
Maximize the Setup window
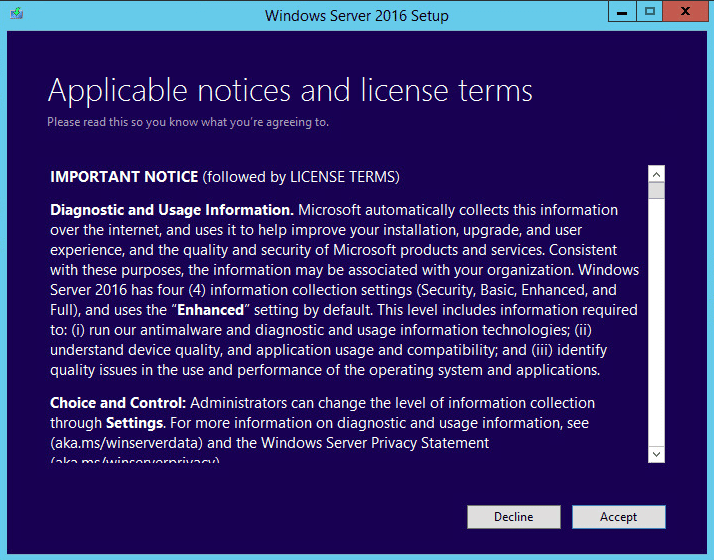click(650, 12)
